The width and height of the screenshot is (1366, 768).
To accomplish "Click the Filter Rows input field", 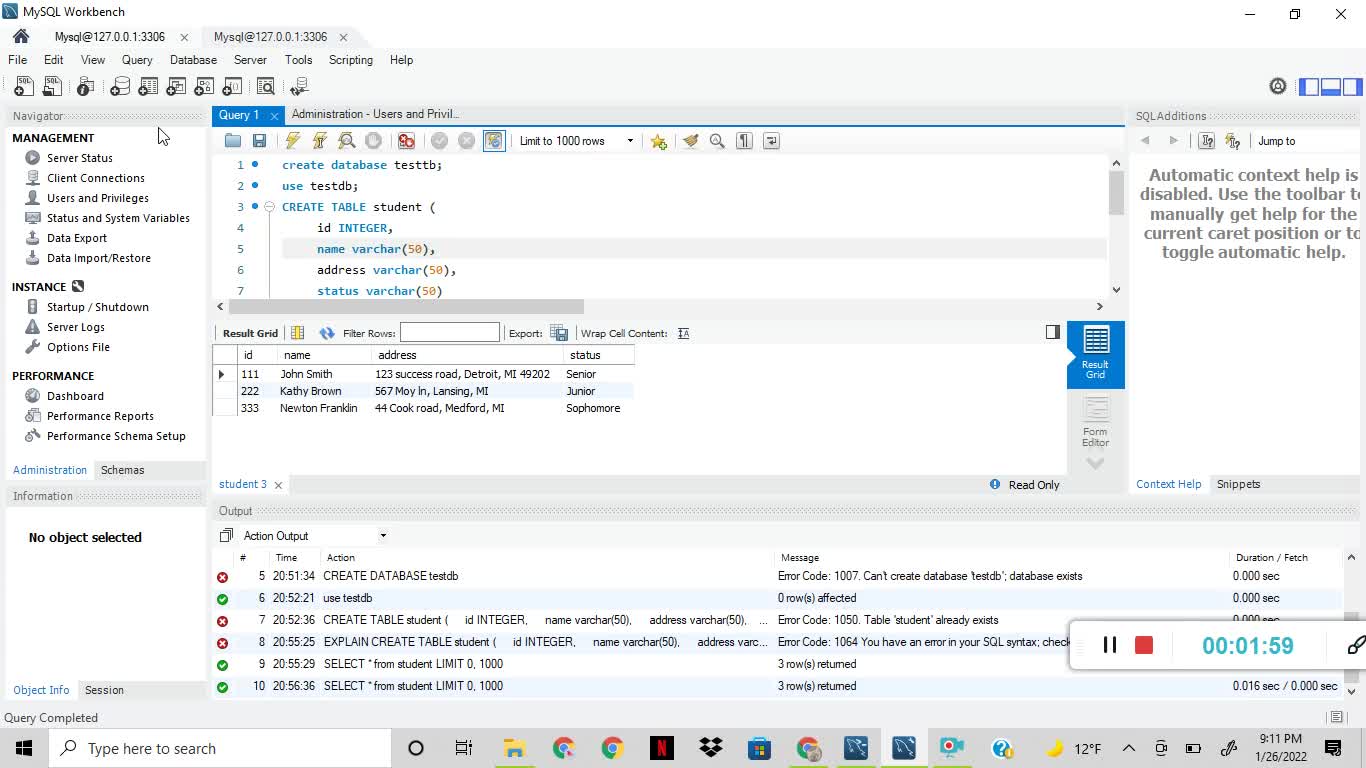I will pyautogui.click(x=449, y=333).
